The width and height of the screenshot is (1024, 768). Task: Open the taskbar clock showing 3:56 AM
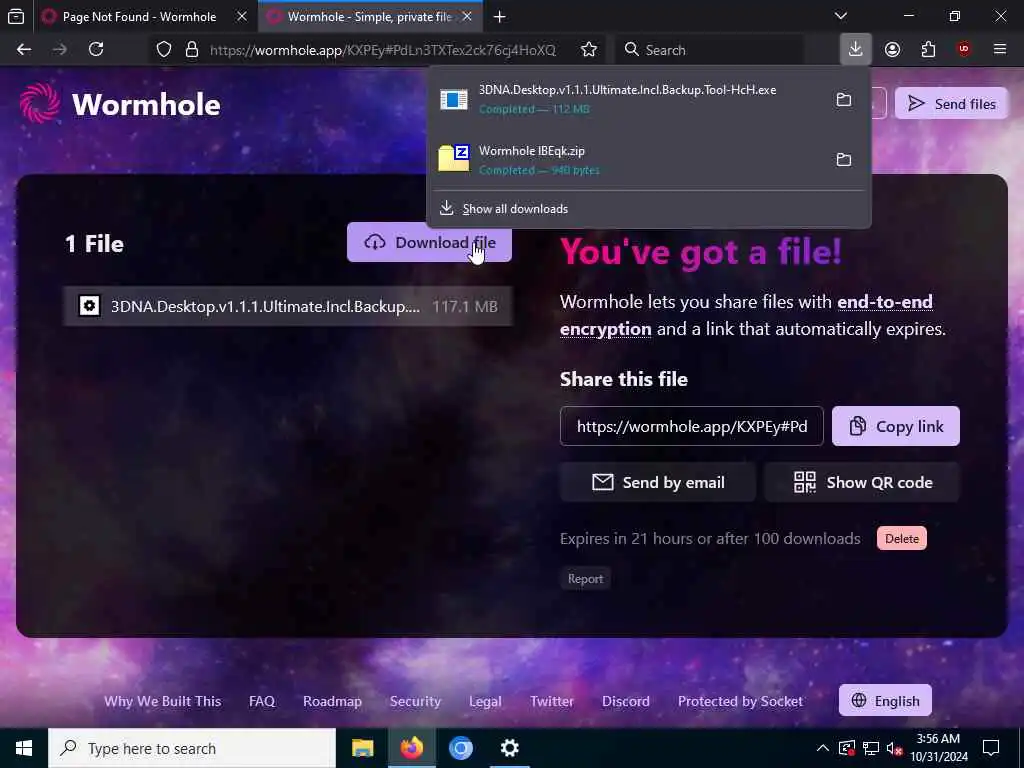[939, 748]
